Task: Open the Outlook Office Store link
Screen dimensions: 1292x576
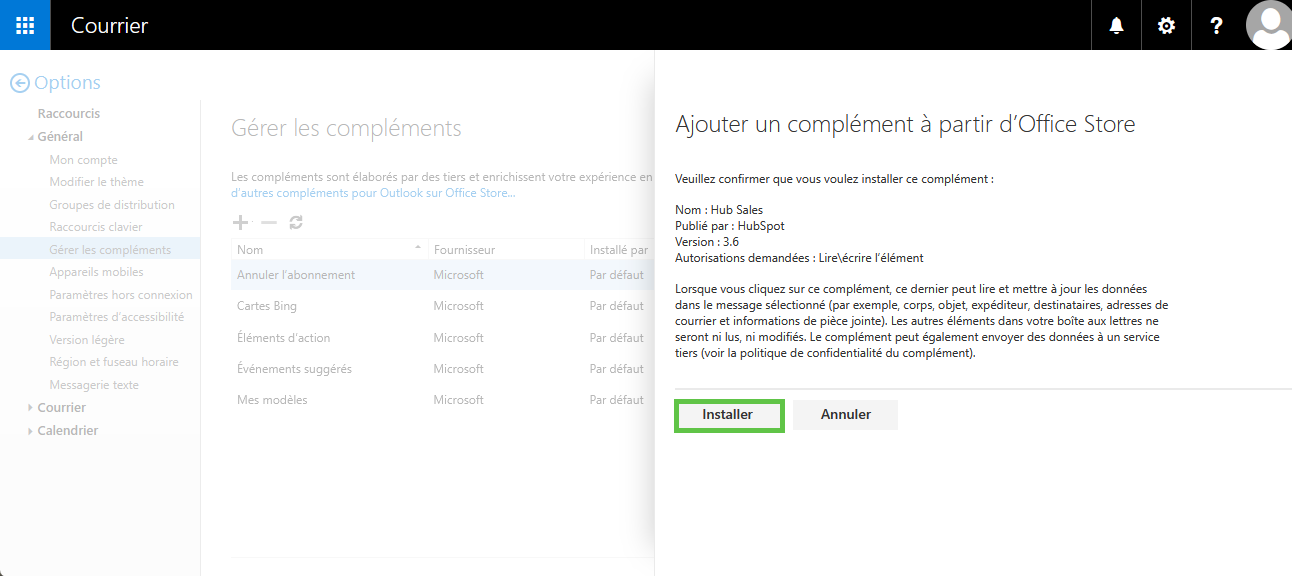Action: coord(373,193)
